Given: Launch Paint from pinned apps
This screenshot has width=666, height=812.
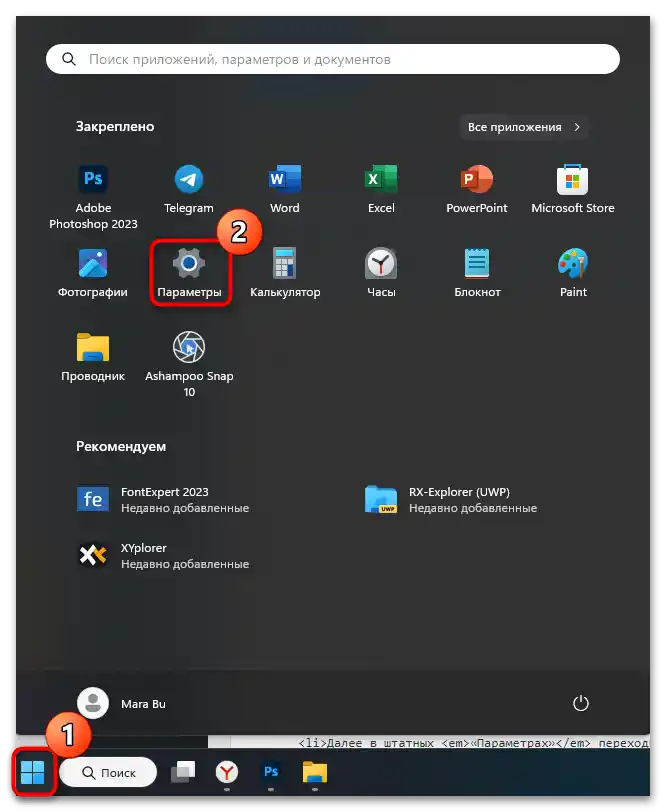Looking at the screenshot, I should pos(573,273).
